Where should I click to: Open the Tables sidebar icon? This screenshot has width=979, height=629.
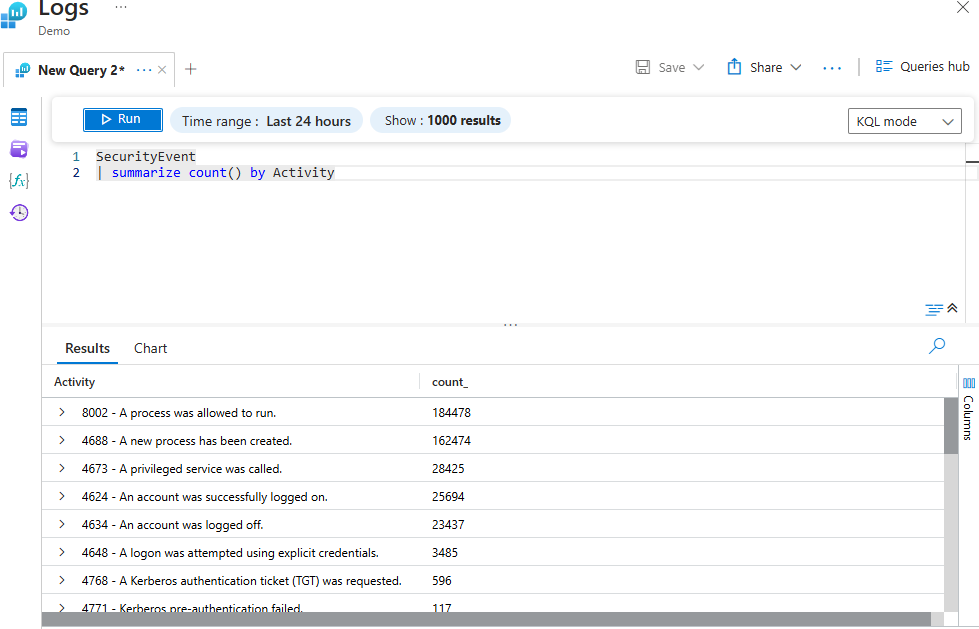(x=19, y=117)
